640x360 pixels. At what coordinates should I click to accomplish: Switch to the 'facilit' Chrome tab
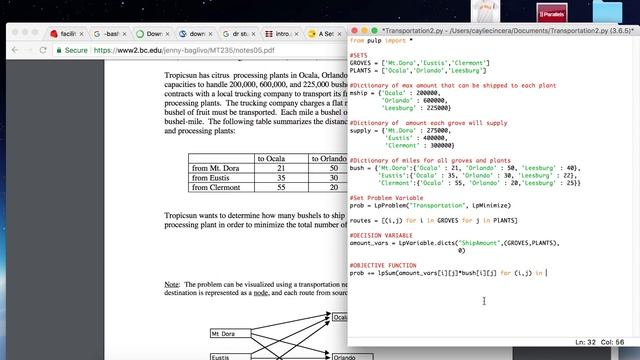coord(67,34)
